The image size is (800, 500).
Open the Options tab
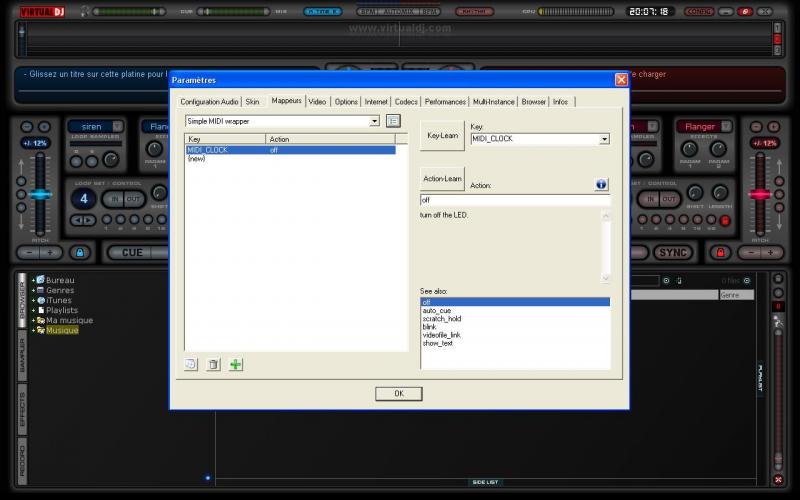346,102
